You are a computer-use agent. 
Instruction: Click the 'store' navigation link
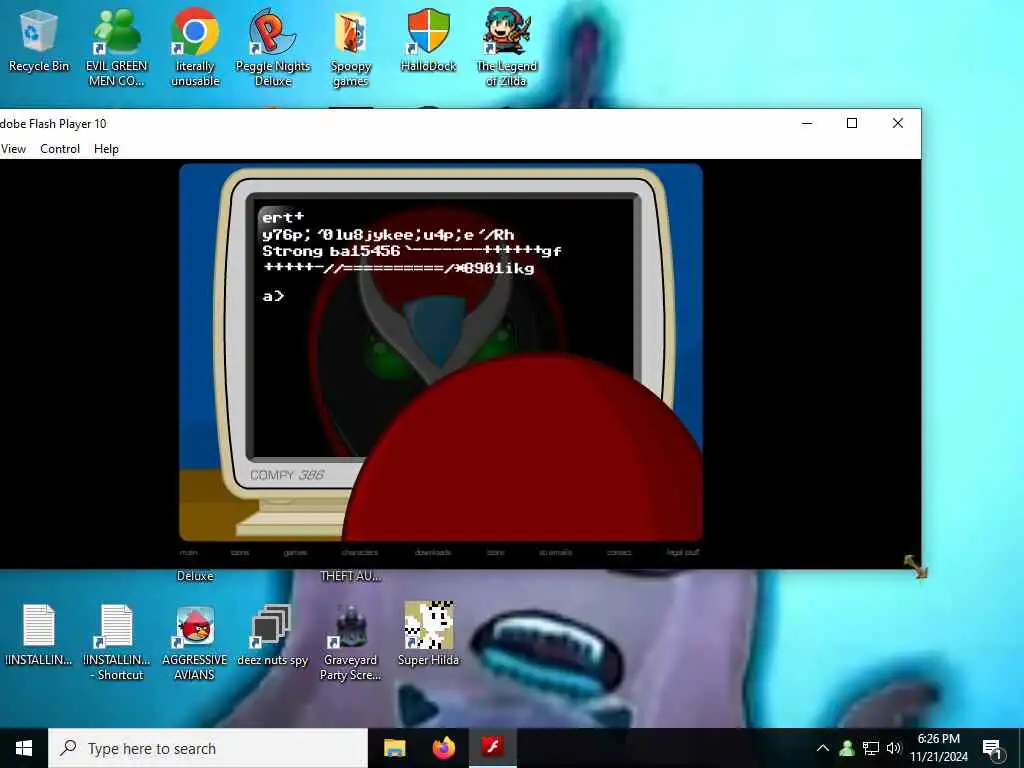click(x=496, y=552)
